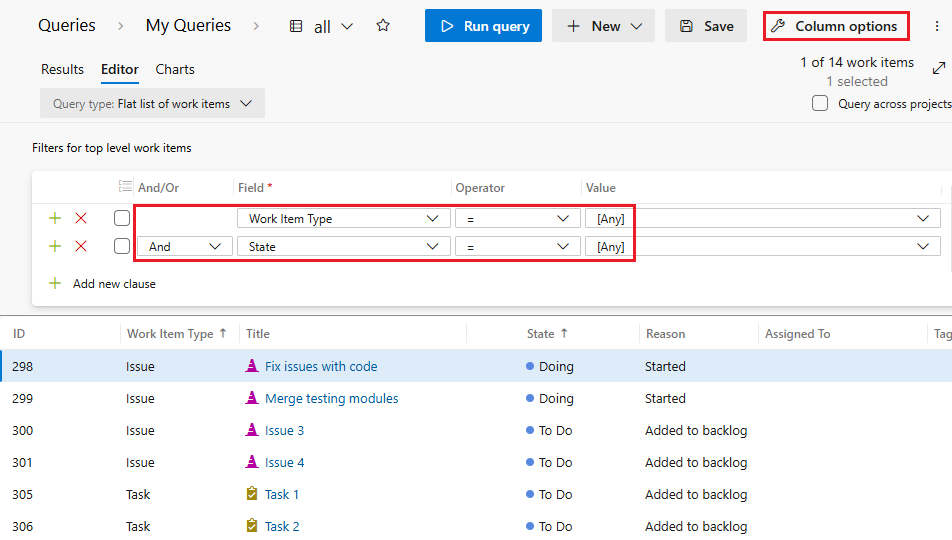Image resolution: width=952 pixels, height=540 pixels.
Task: Open the Fix issues with code work item
Action: point(321,366)
